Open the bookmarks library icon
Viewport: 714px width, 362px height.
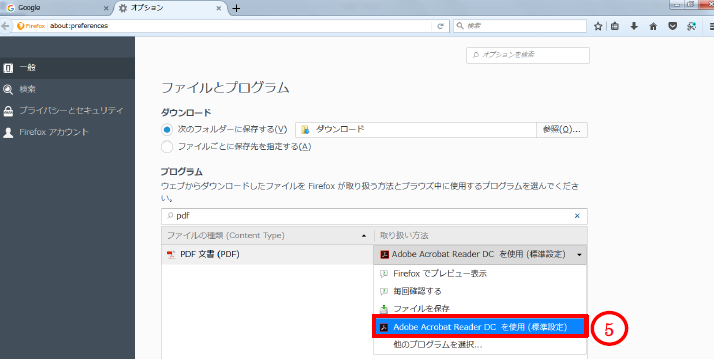coord(615,26)
